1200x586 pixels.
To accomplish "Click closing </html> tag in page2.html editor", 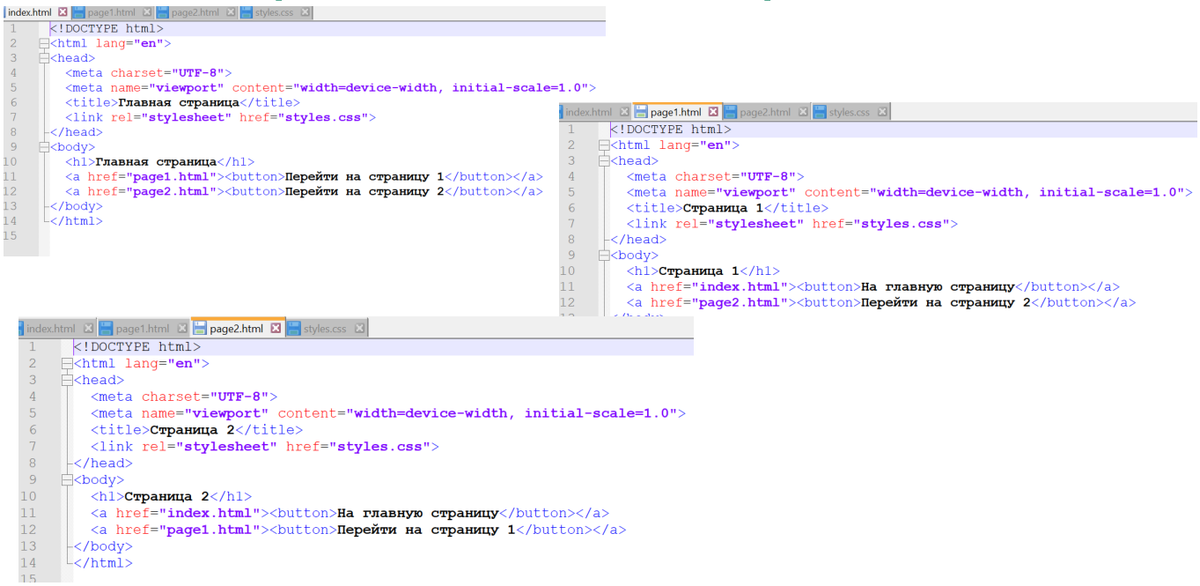I will click(103, 562).
